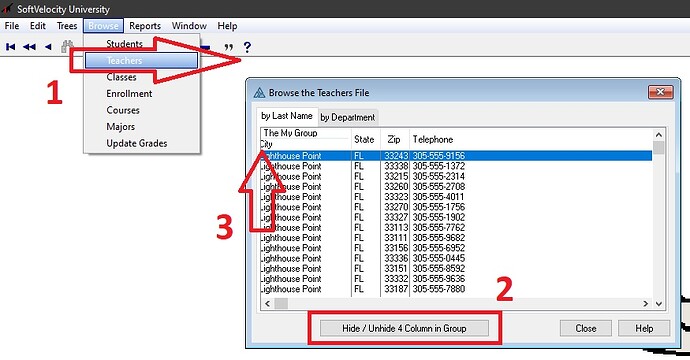Open the Trees menu
The width and height of the screenshot is (690, 360).
(x=67, y=26)
